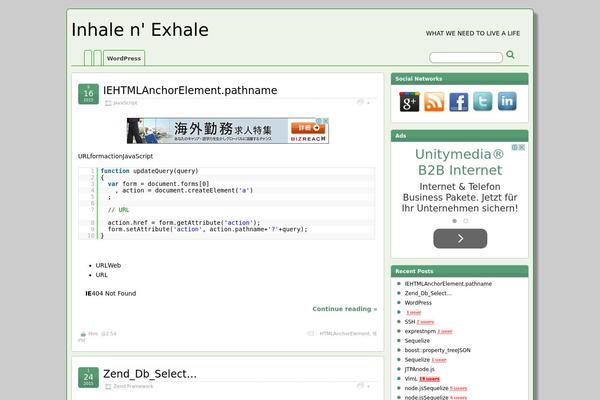Close the Unitymedia sidebar ad

click(x=522, y=147)
